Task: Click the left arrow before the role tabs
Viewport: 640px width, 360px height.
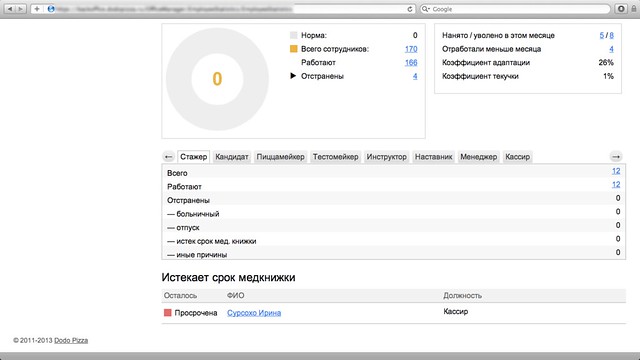Action: tap(169, 157)
